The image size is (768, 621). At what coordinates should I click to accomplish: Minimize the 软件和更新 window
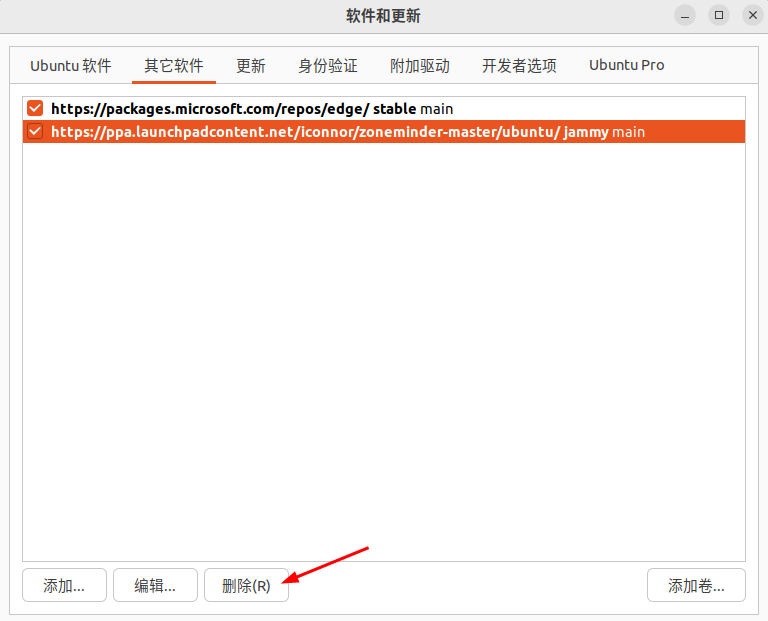click(685, 16)
